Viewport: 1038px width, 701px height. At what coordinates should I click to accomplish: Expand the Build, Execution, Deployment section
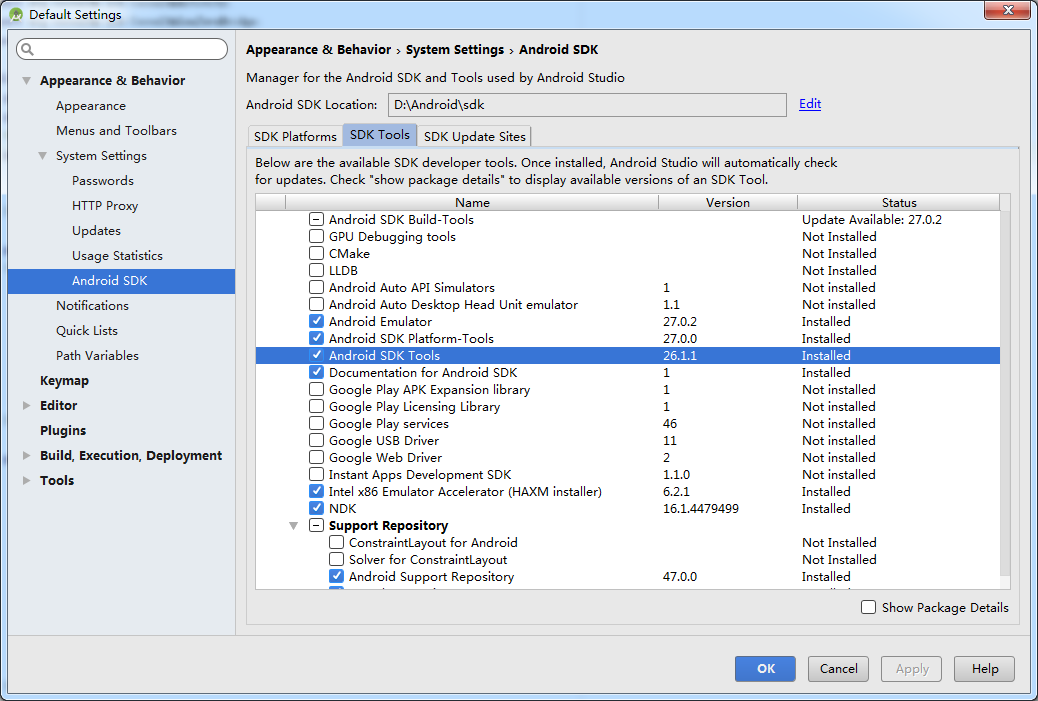click(26, 456)
